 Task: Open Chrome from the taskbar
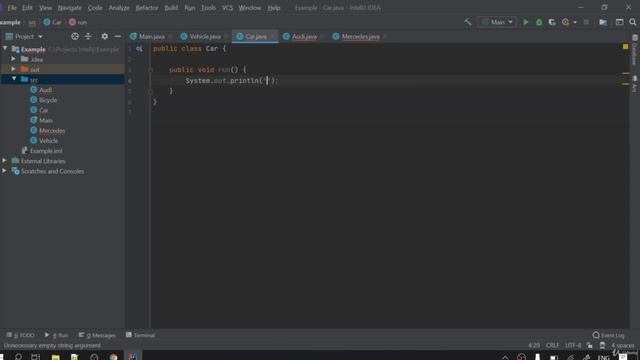click(113, 357)
